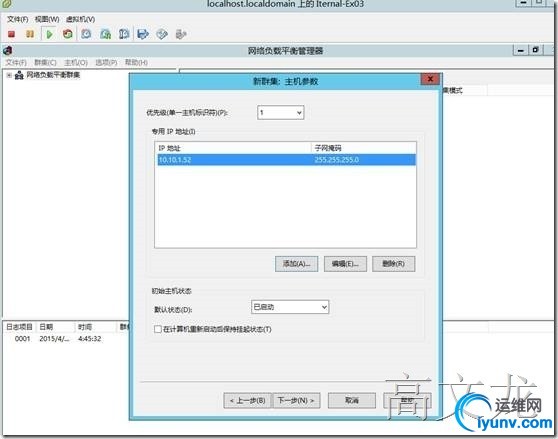Image resolution: width=558 pixels, height=439 pixels.
Task: Open the 主机(O) menu in NLB manager
Action: coord(76,63)
